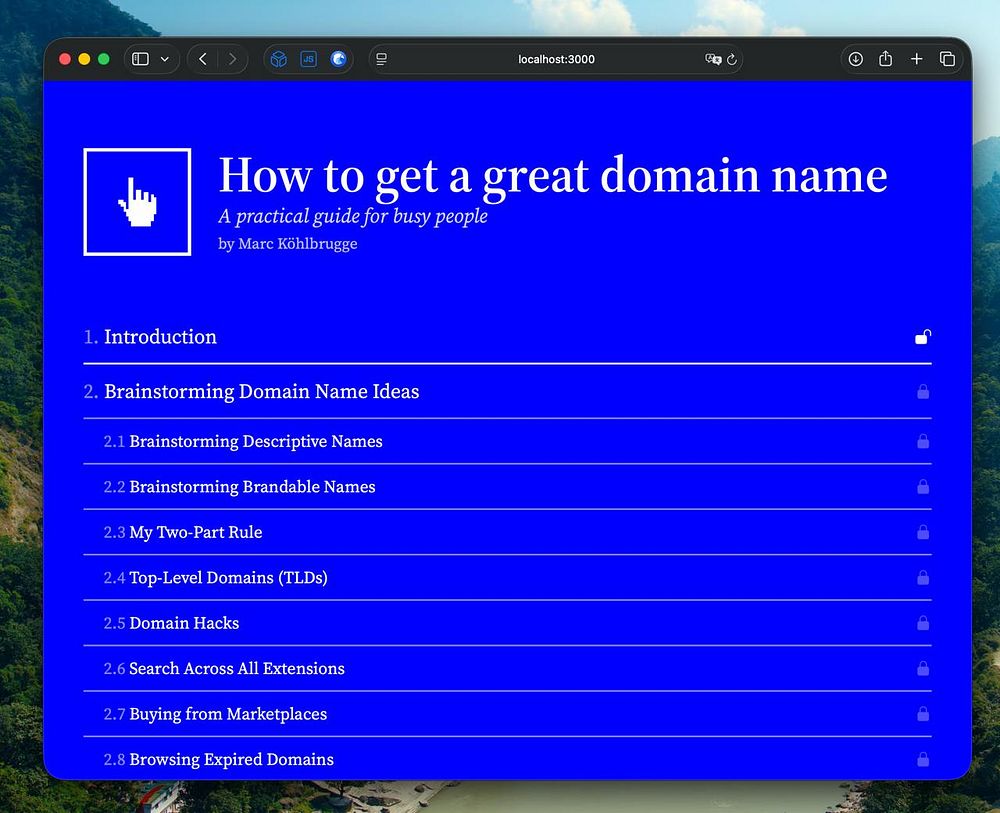This screenshot has height=813, width=1000.
Task: Enter full screen with the green button
Action: pyautogui.click(x=103, y=59)
